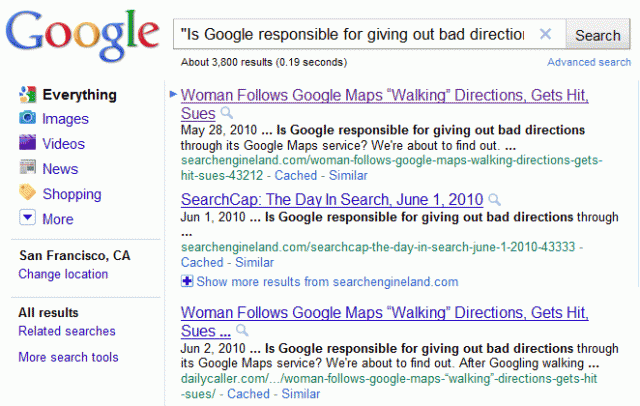Open the Shopping search icon

(27, 194)
